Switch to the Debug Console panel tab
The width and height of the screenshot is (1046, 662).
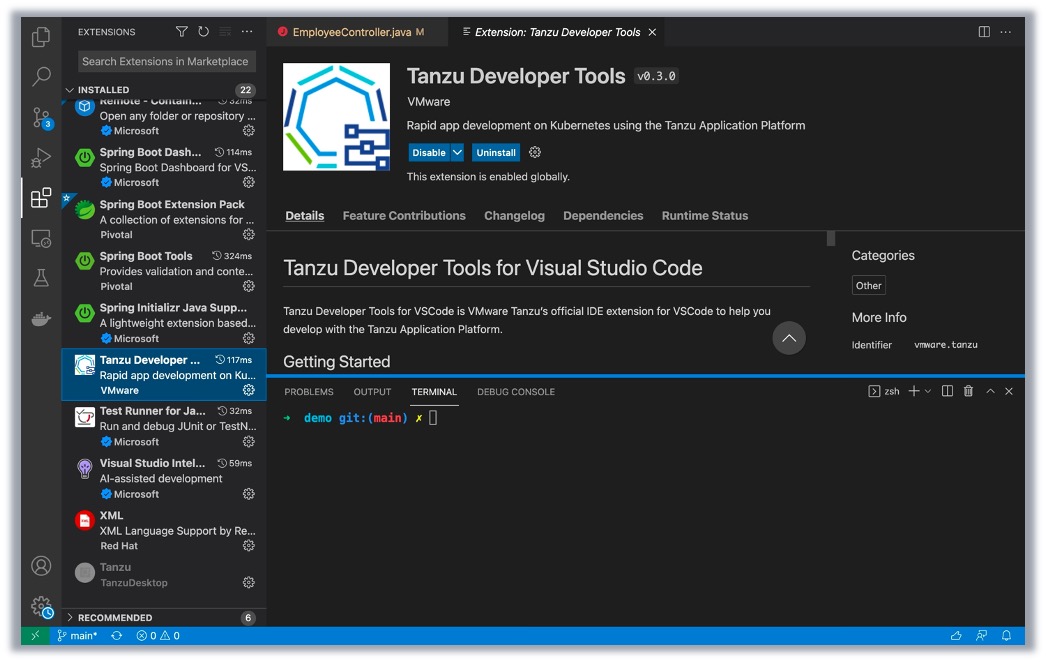tap(515, 392)
